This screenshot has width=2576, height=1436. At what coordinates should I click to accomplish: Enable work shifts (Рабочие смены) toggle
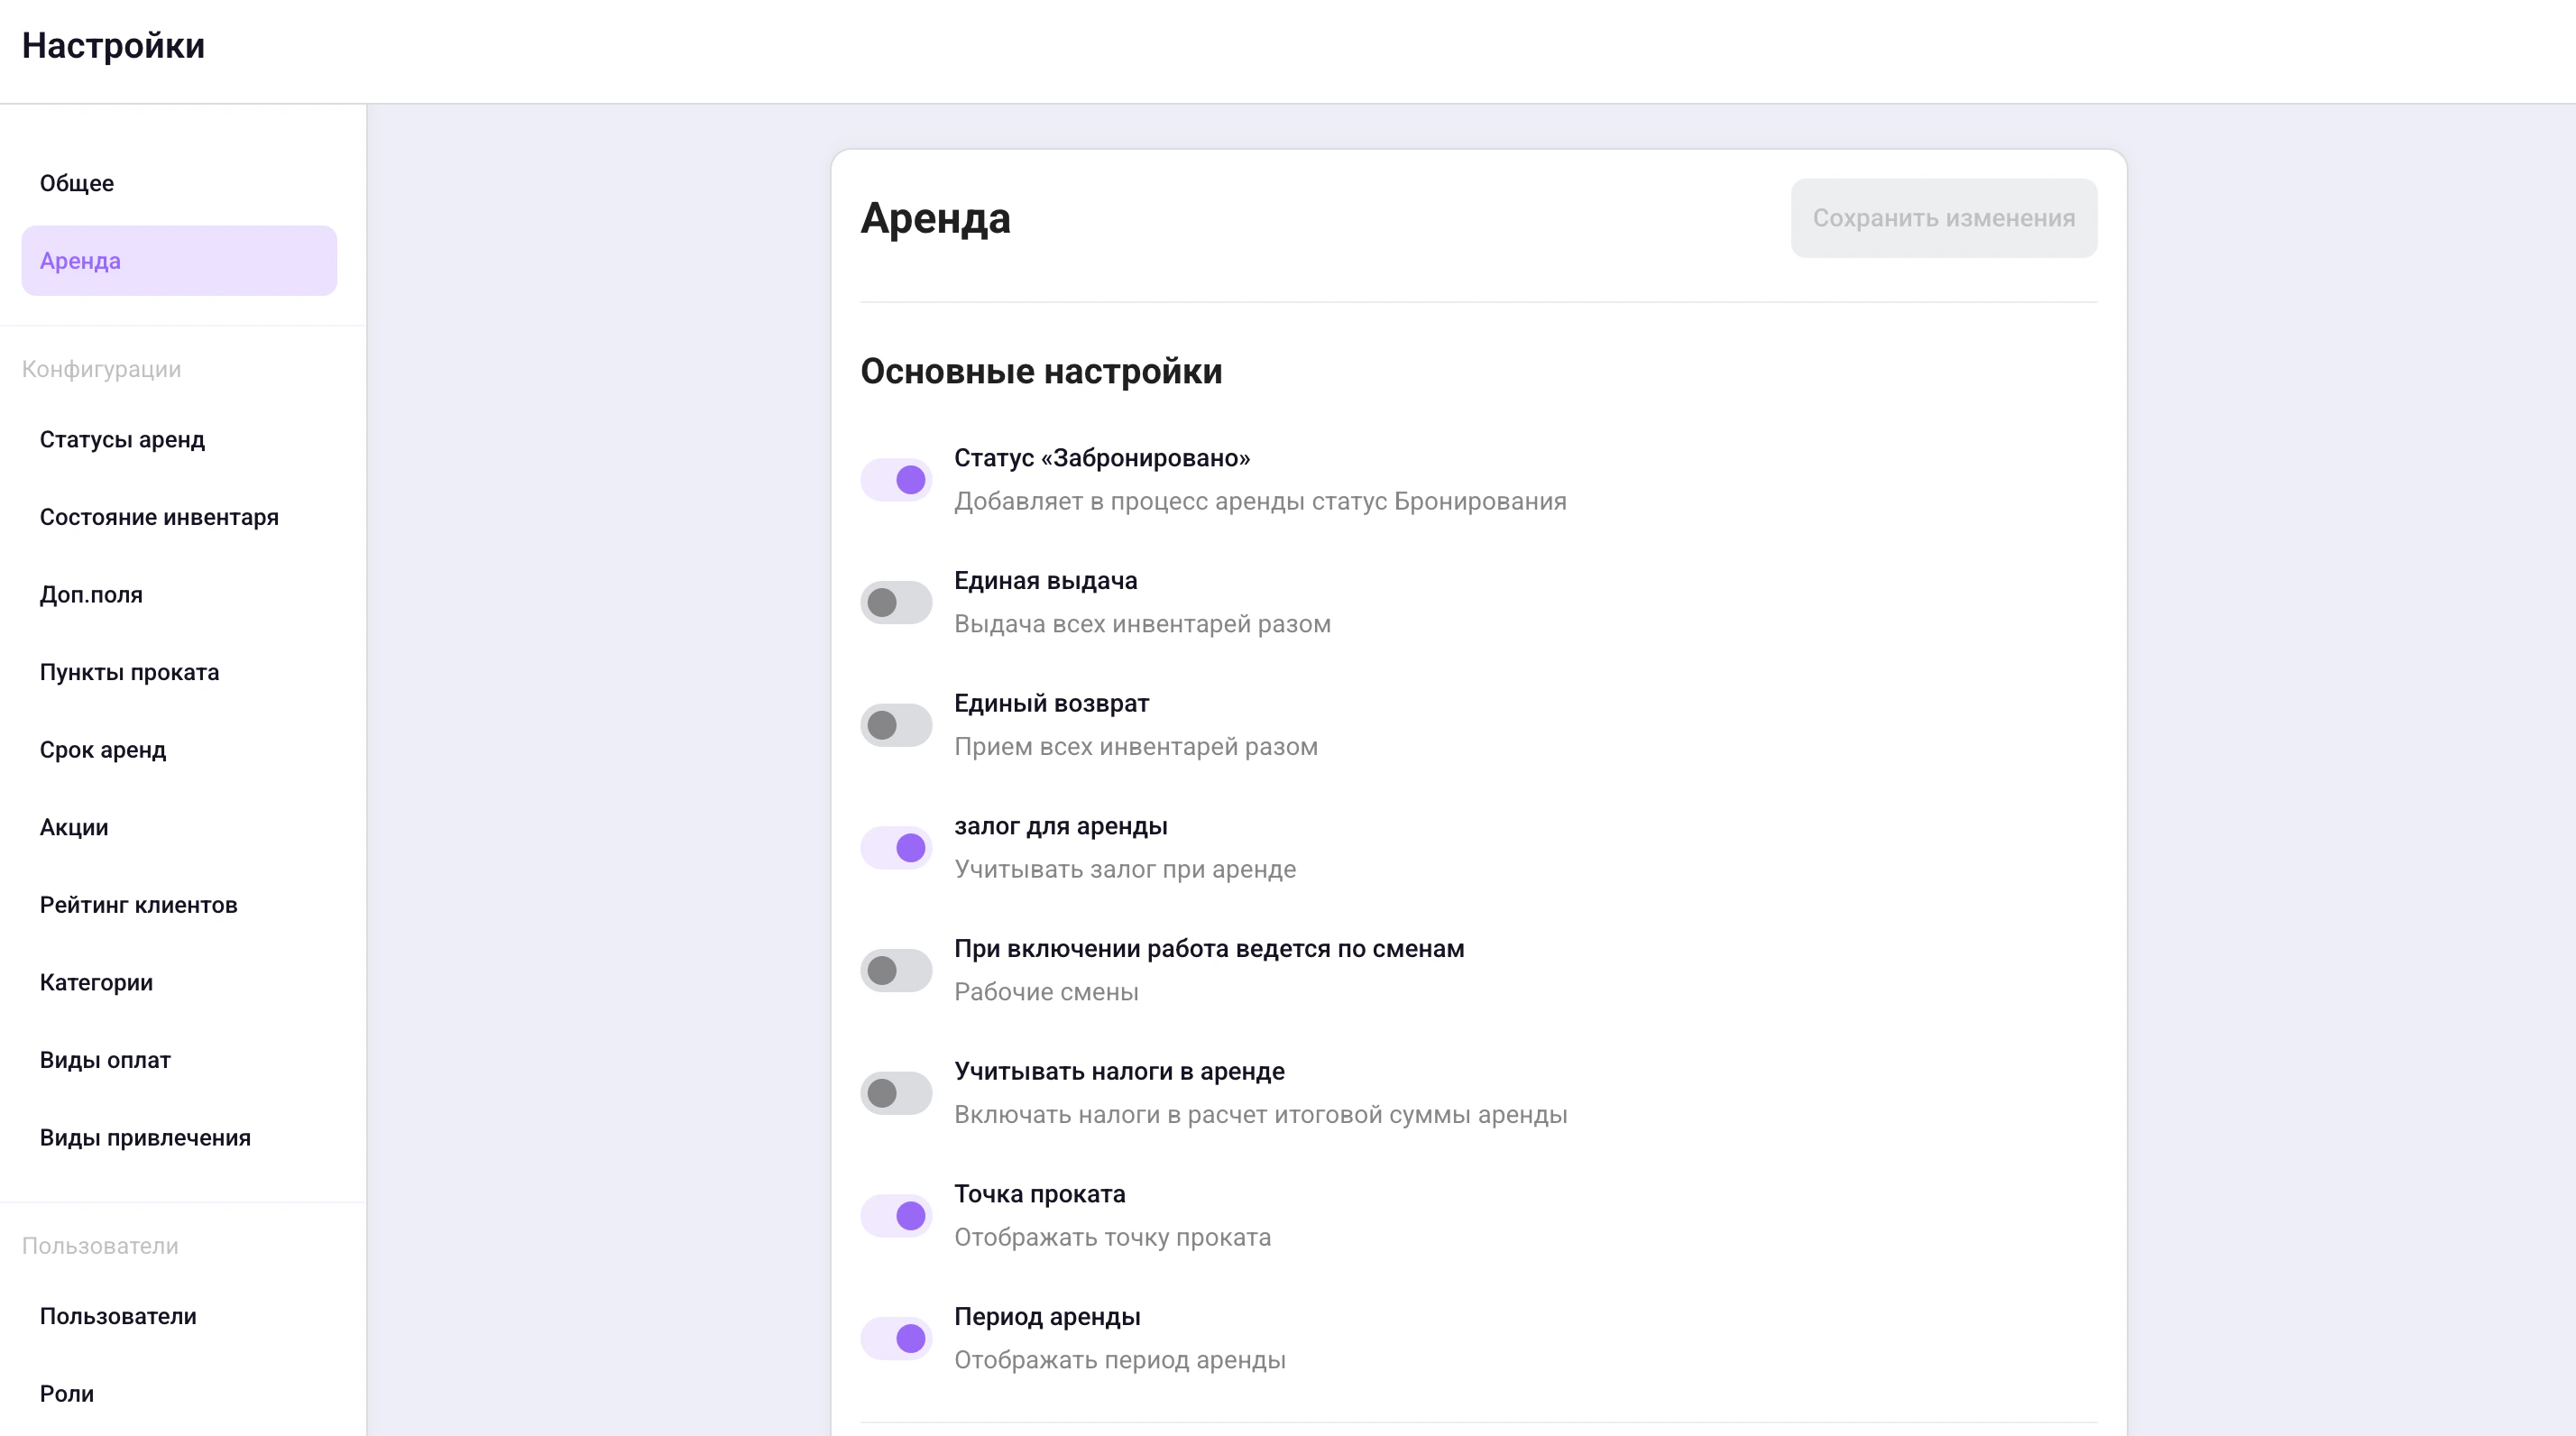tap(896, 970)
